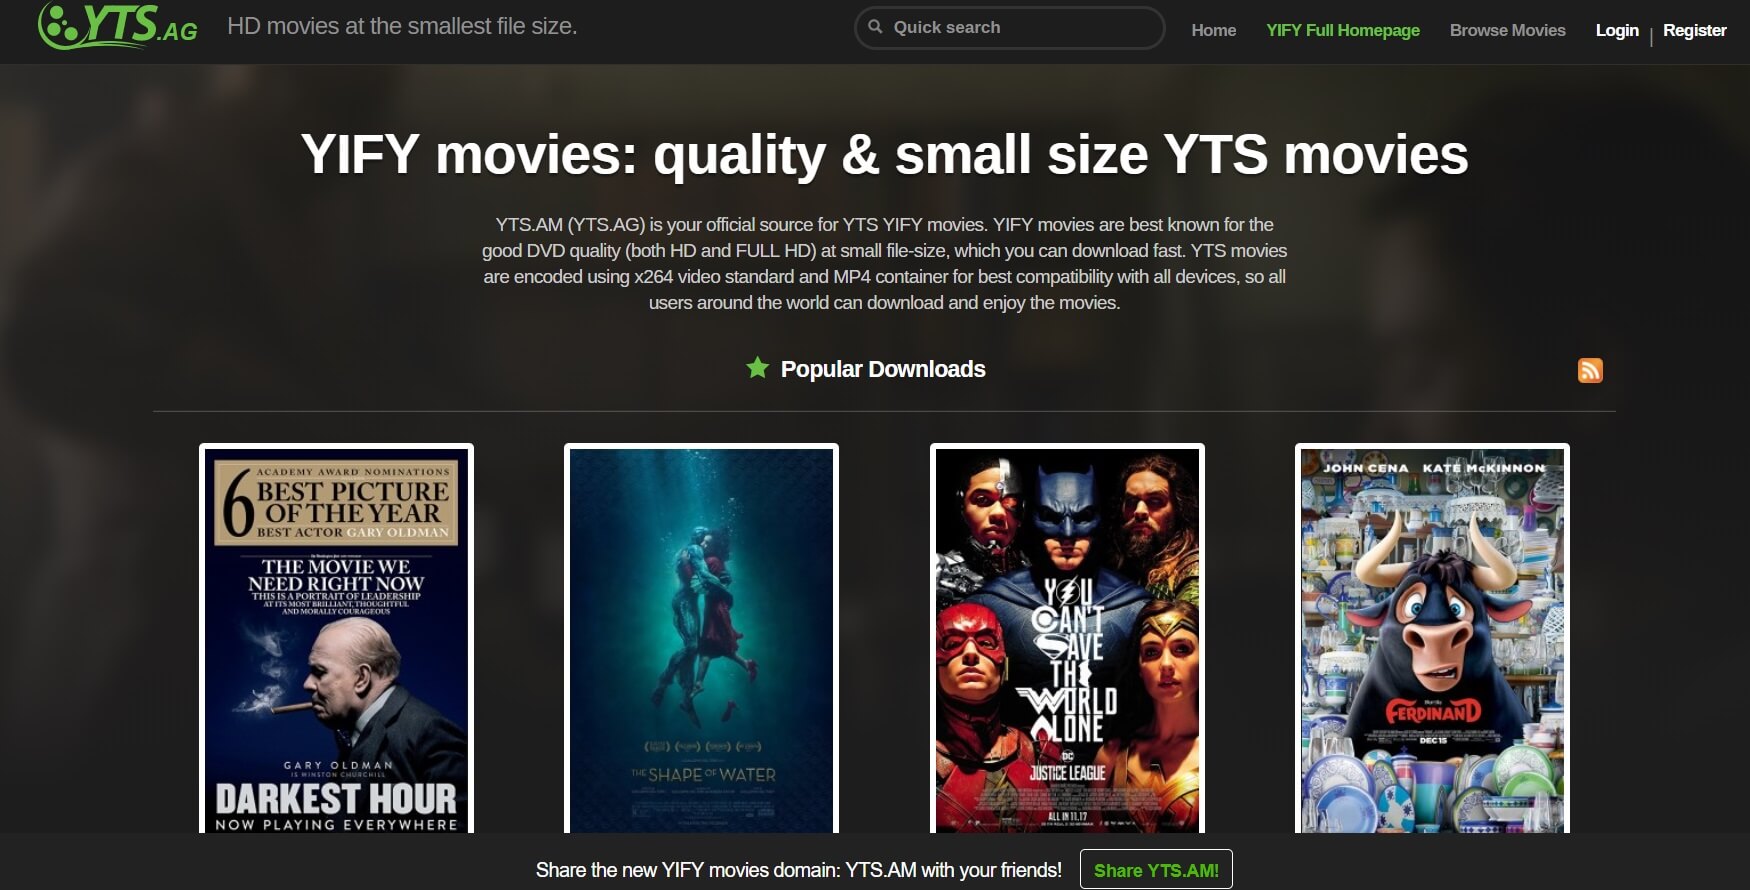Click the magnifier icon in the search box

point(876,27)
